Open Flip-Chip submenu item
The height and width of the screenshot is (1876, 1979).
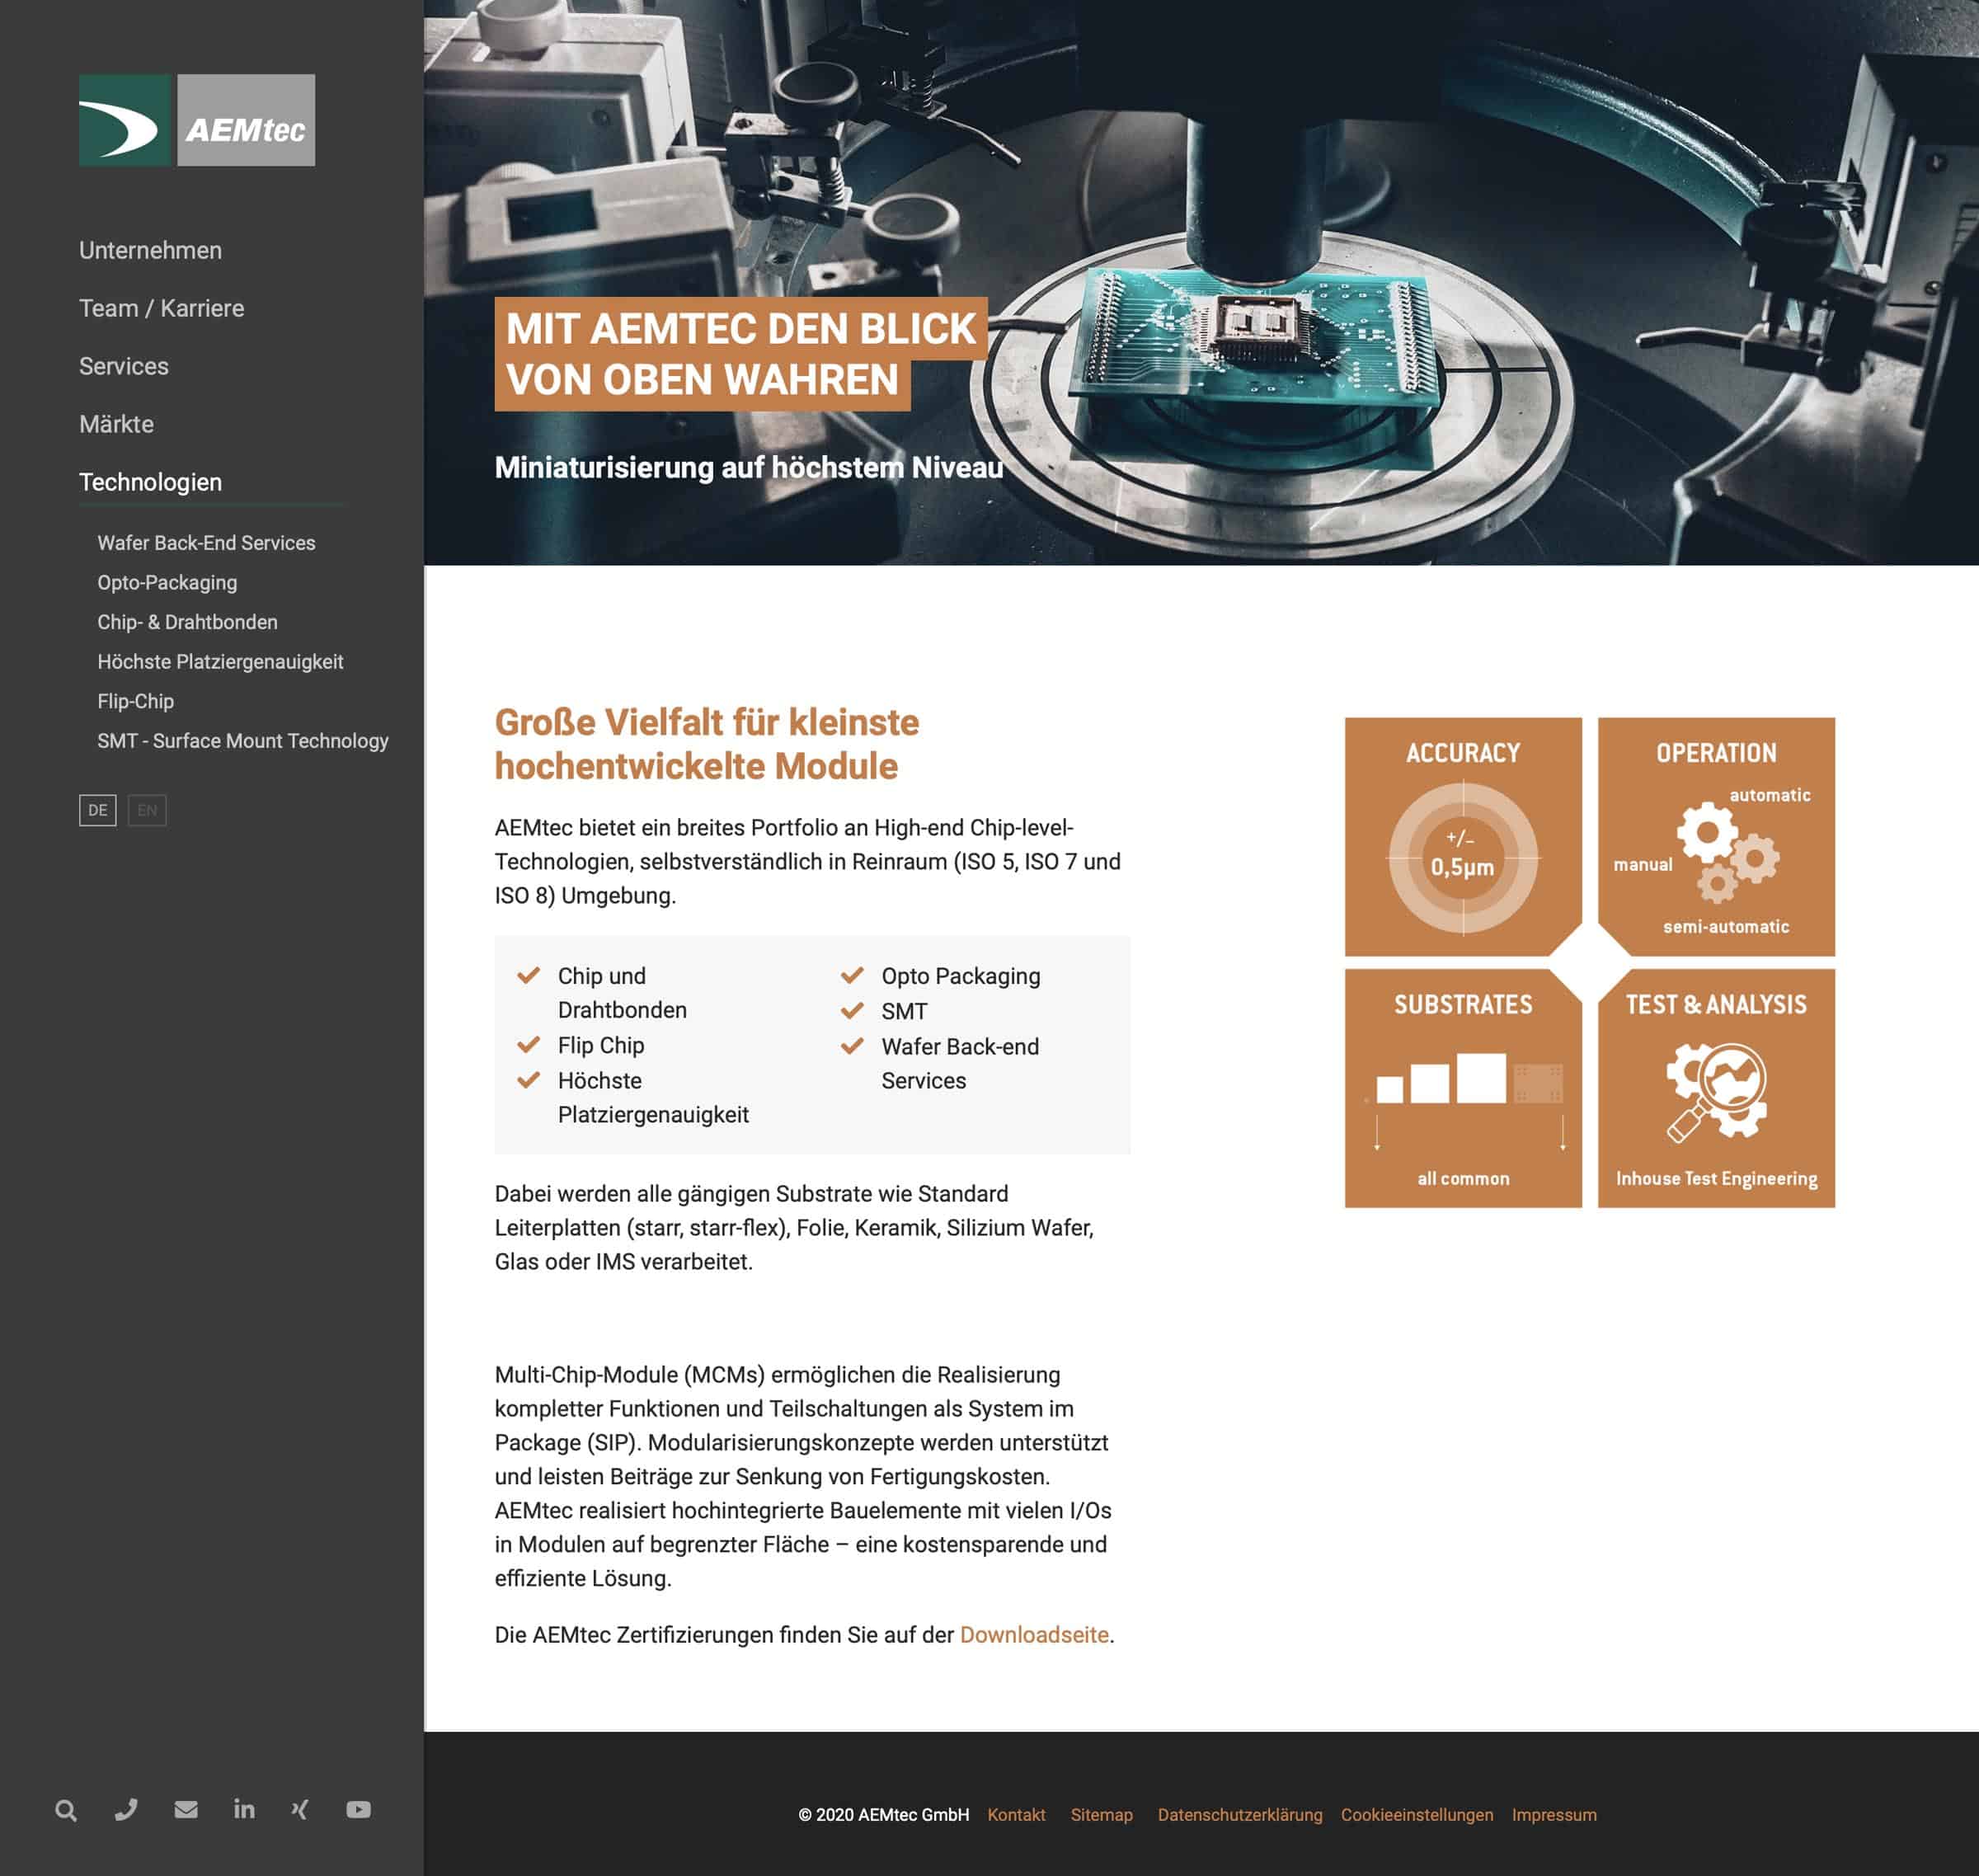pos(135,701)
